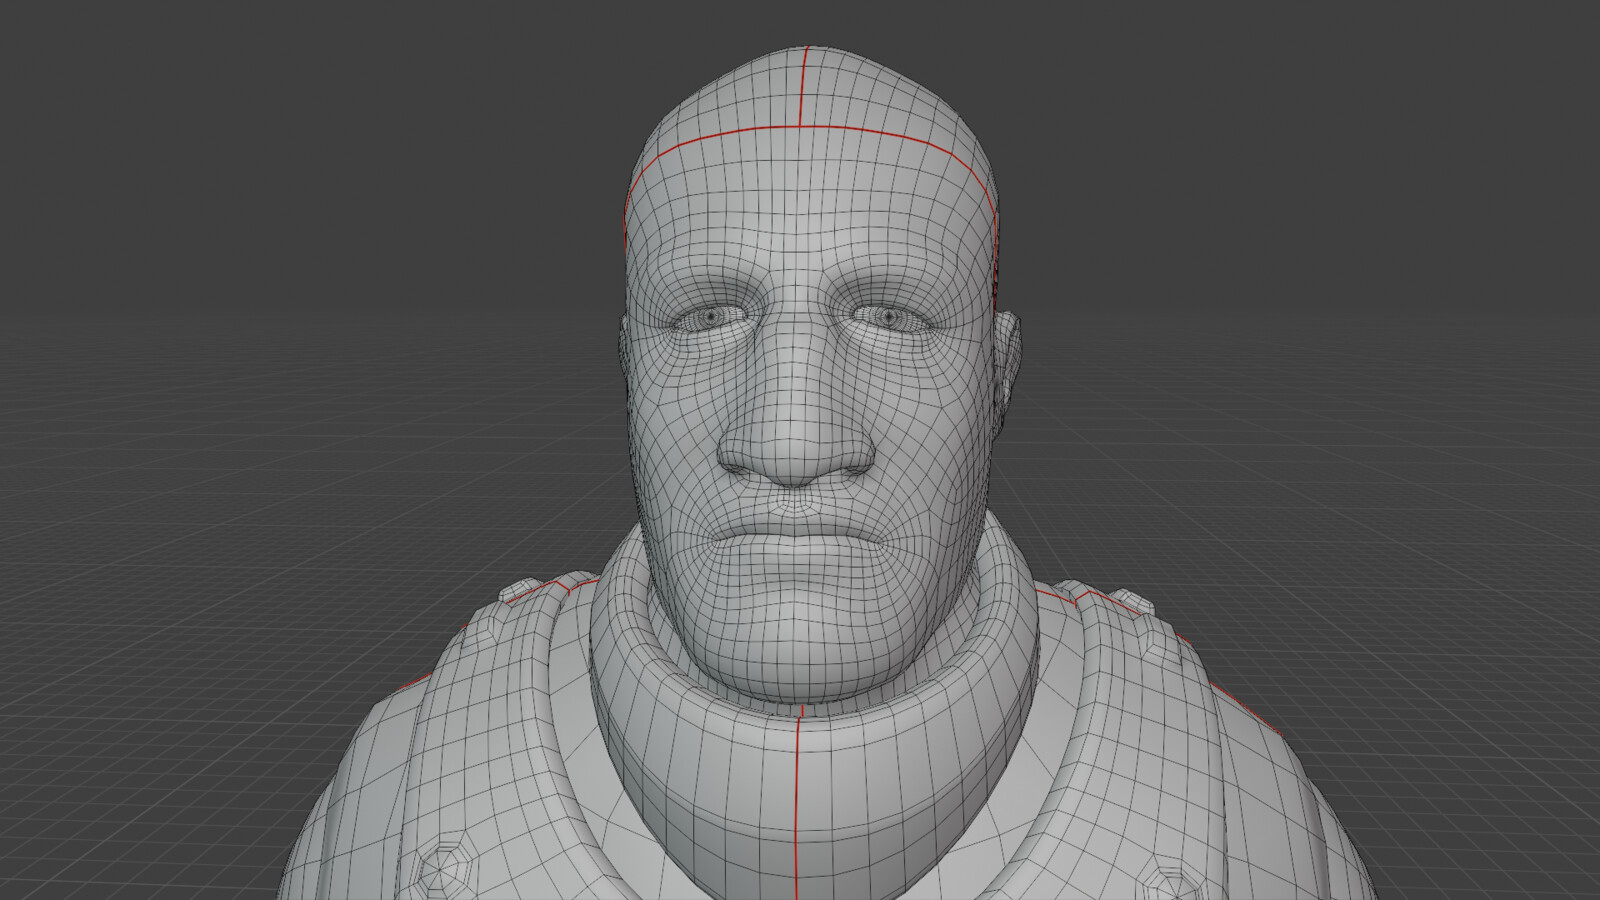
Task: Click the red seam on the chin
Action: click(x=800, y=720)
